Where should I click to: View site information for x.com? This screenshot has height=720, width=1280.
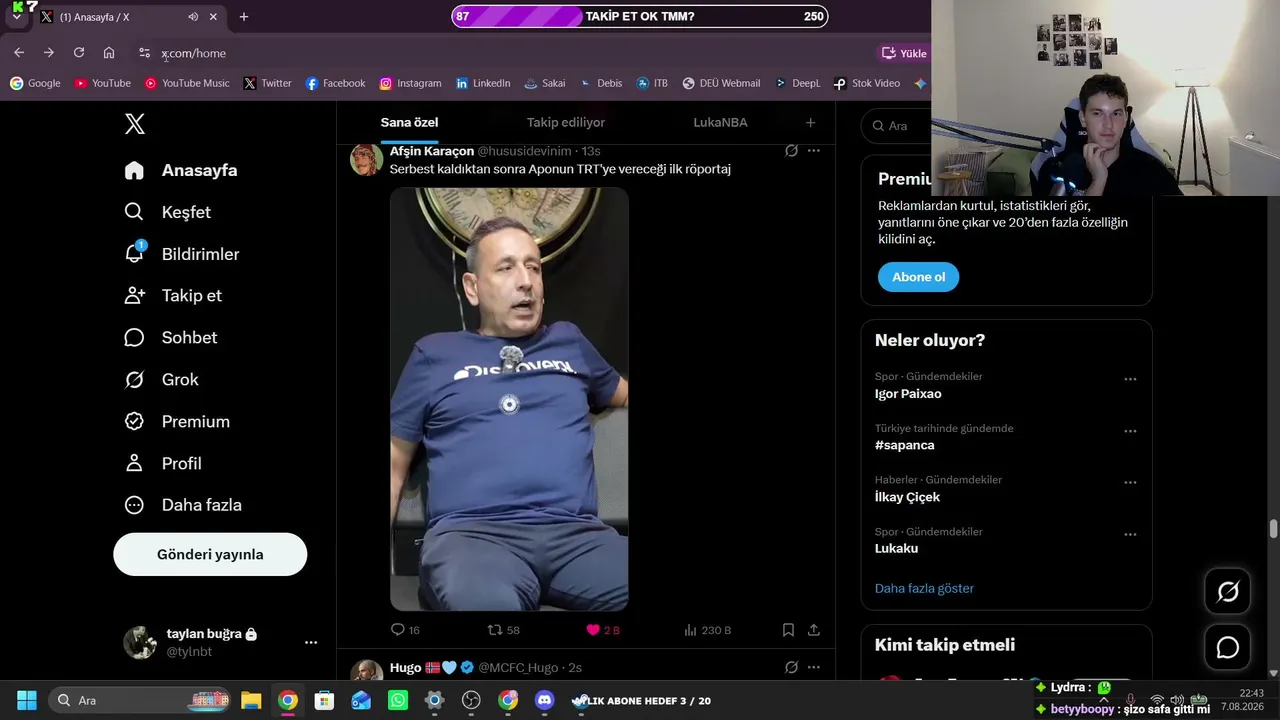click(144, 53)
